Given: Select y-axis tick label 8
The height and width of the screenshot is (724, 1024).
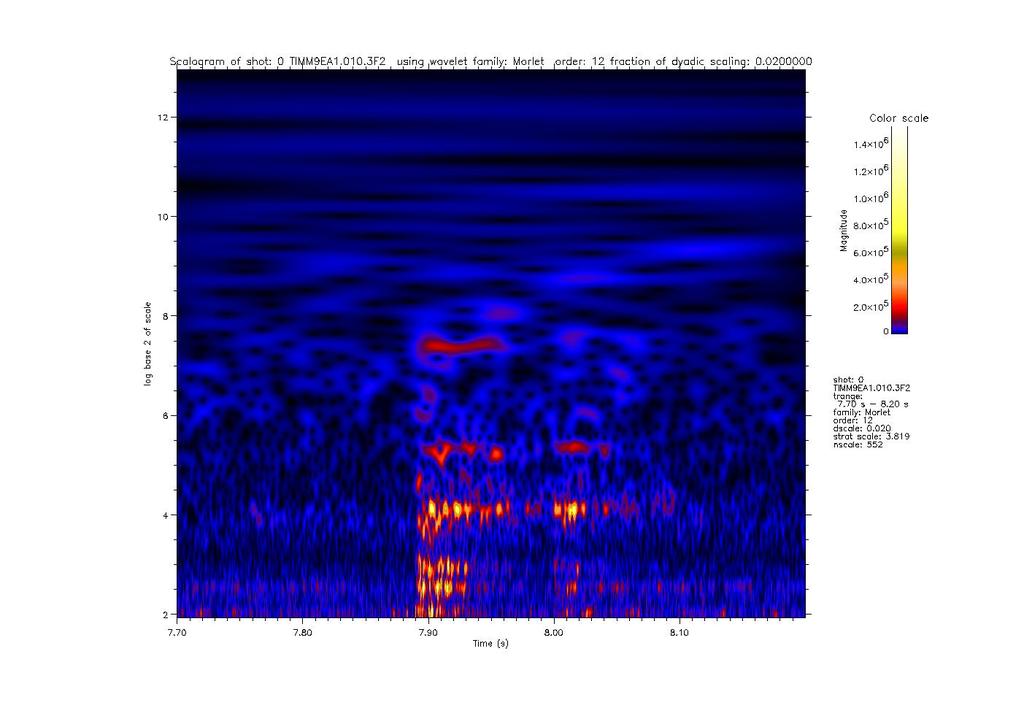Looking at the screenshot, I should coord(166,316).
